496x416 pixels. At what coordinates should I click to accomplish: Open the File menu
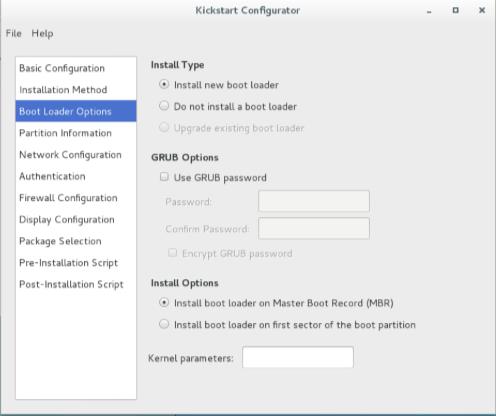click(x=14, y=33)
